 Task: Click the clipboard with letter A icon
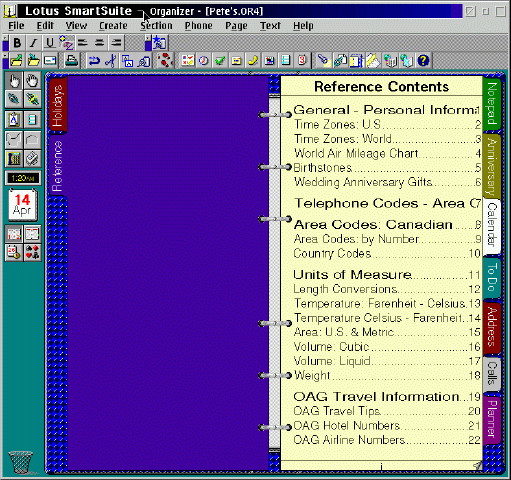point(14,120)
